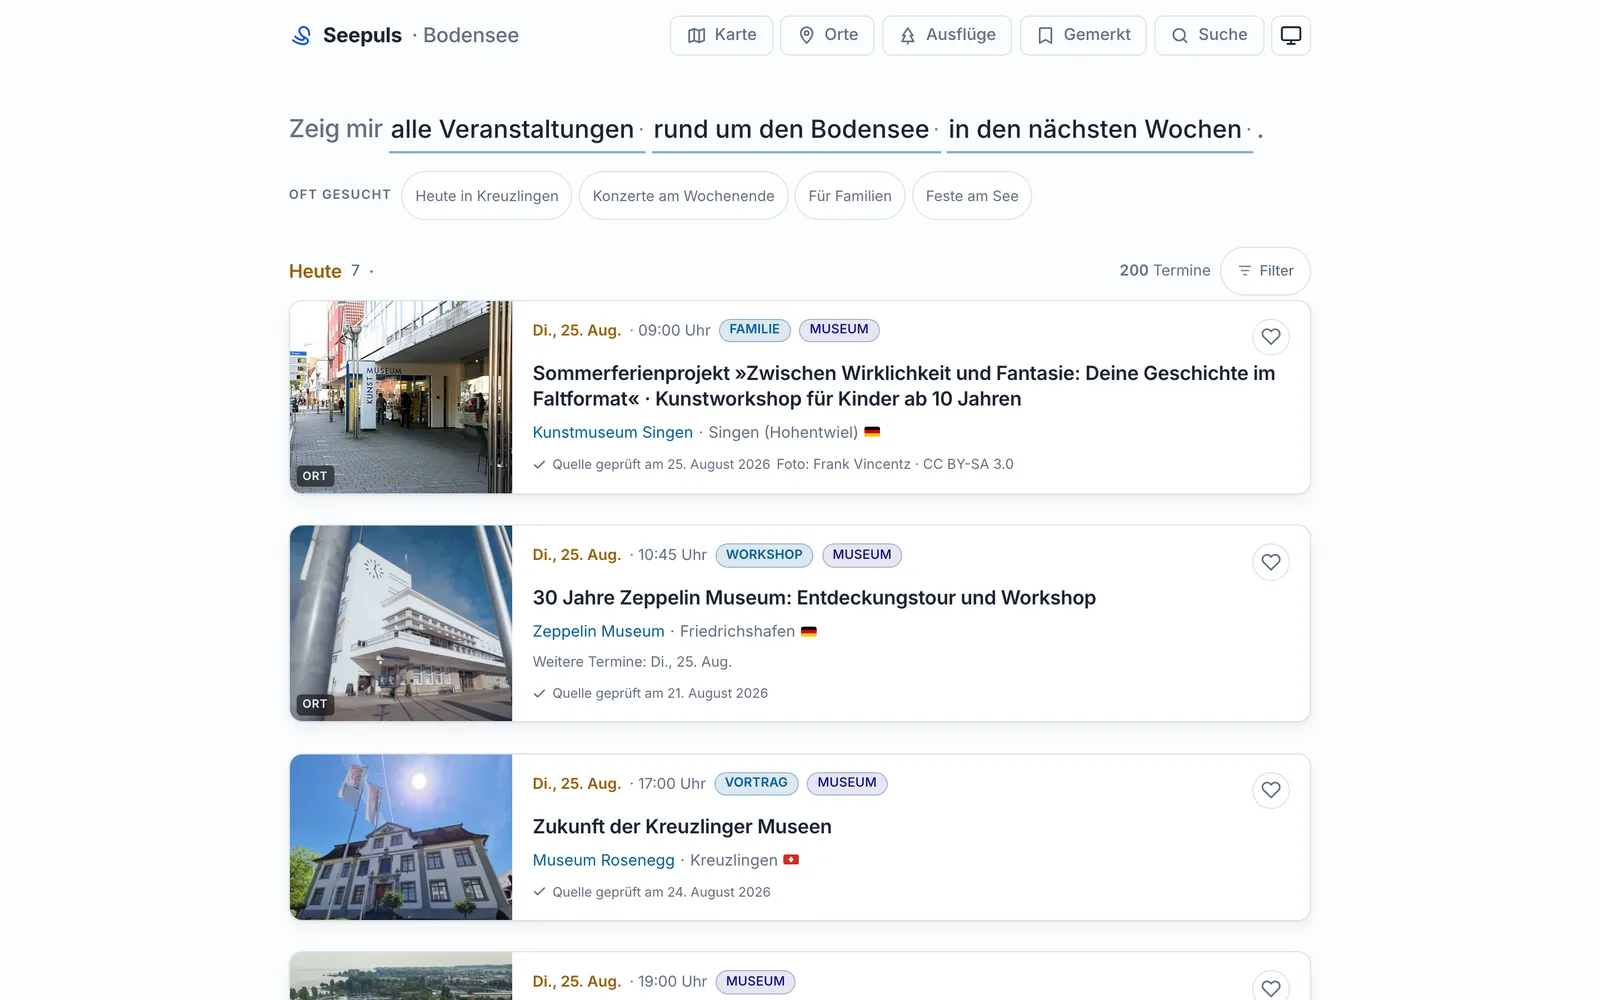Open the Museum Rosenegg venue link
The image size is (1600, 1000).
coord(603,860)
